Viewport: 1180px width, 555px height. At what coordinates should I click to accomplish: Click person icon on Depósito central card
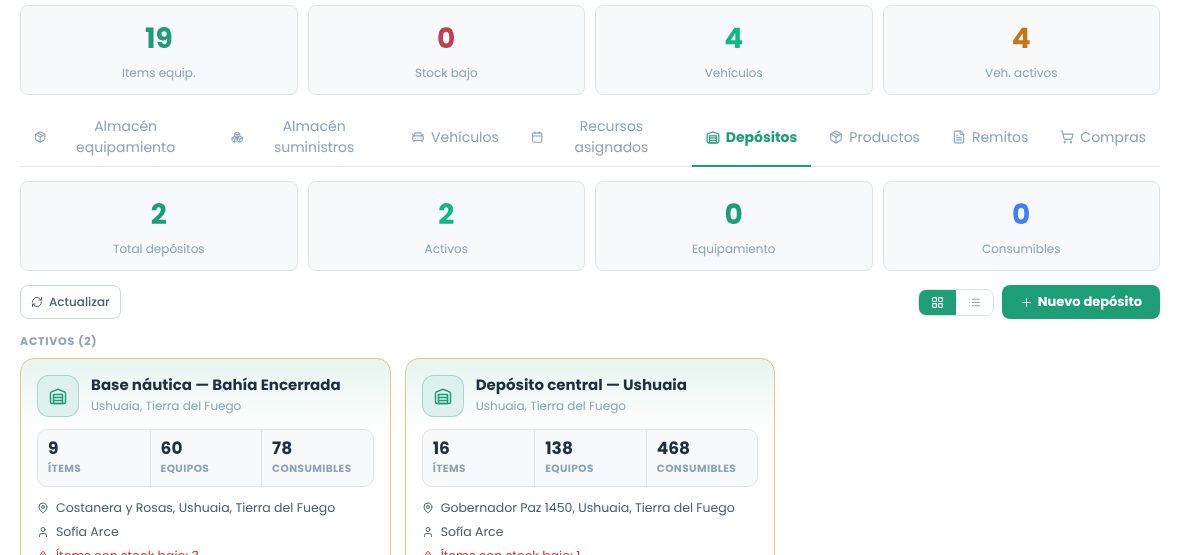[428, 532]
